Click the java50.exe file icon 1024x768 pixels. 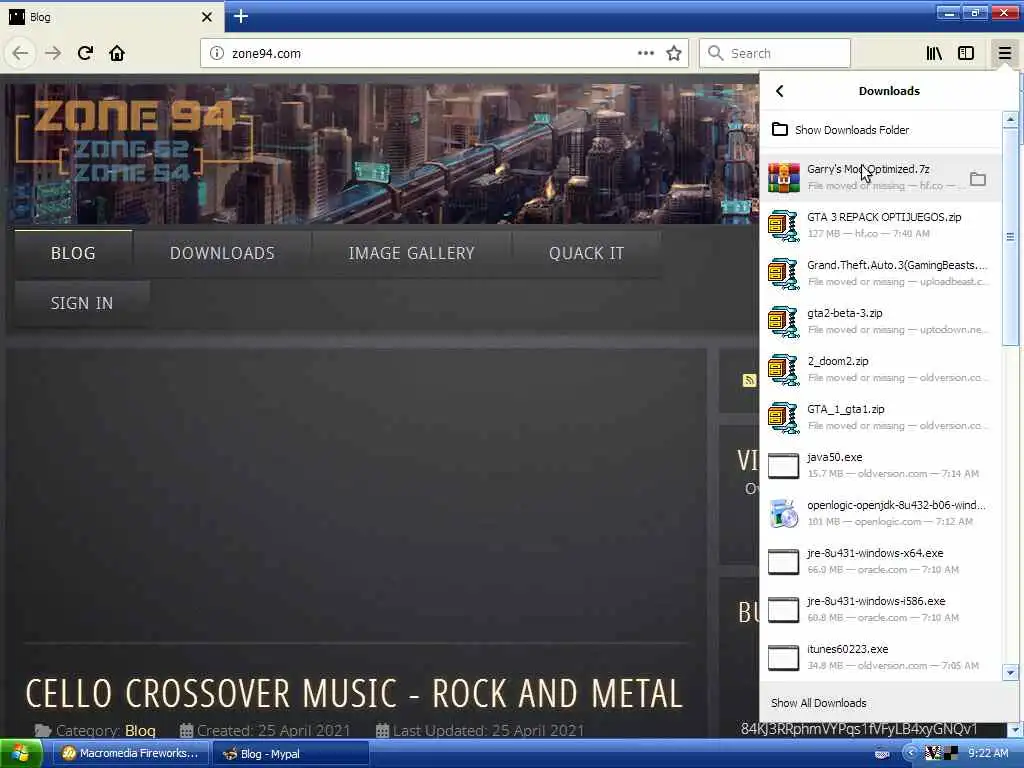click(x=784, y=466)
